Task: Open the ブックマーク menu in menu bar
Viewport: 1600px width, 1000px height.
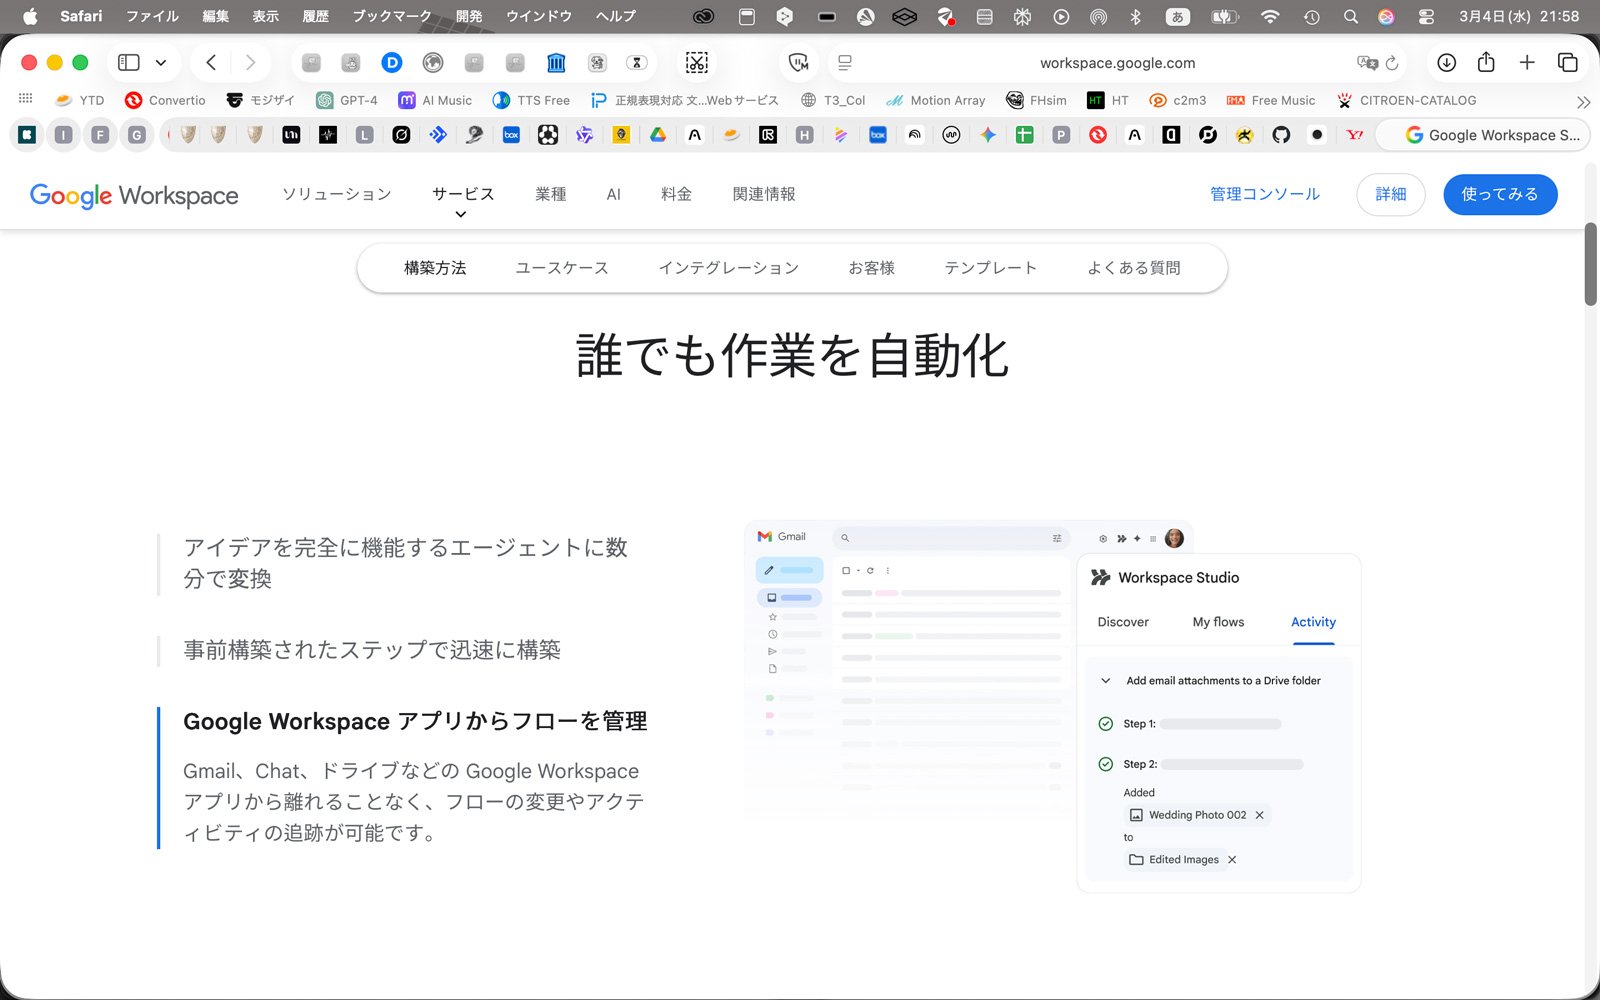Action: (390, 16)
